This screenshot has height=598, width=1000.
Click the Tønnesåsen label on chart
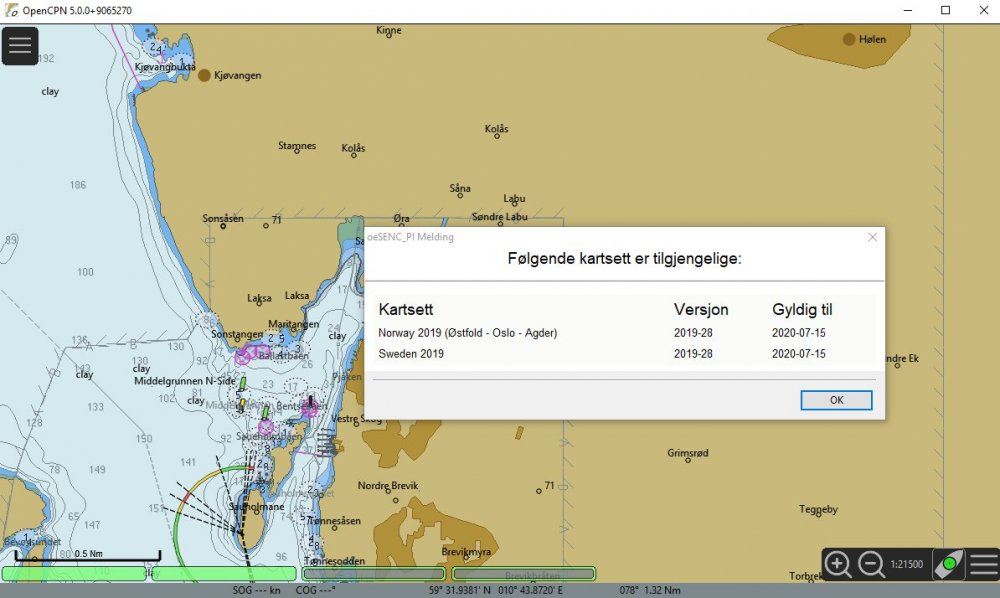tap(334, 521)
